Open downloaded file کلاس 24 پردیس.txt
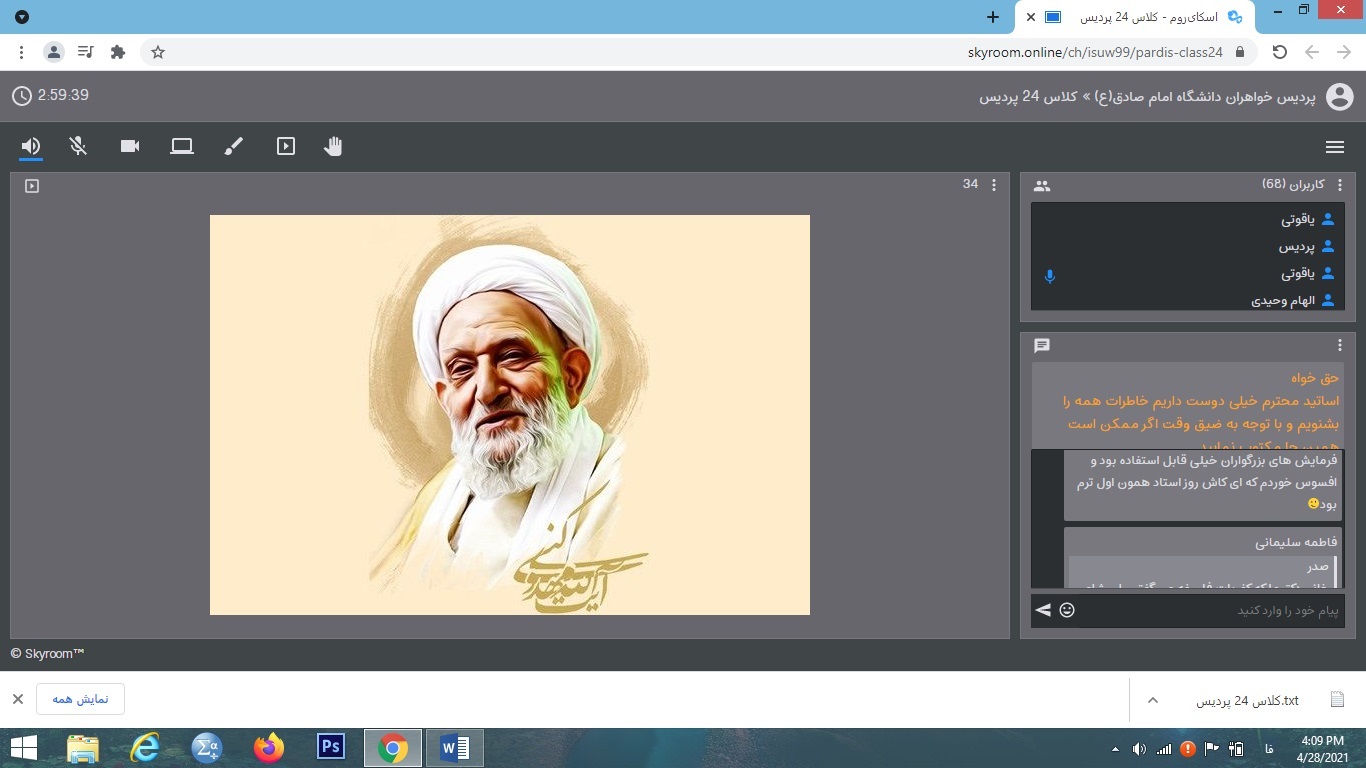Viewport: 1366px width, 768px height. click(x=1247, y=700)
